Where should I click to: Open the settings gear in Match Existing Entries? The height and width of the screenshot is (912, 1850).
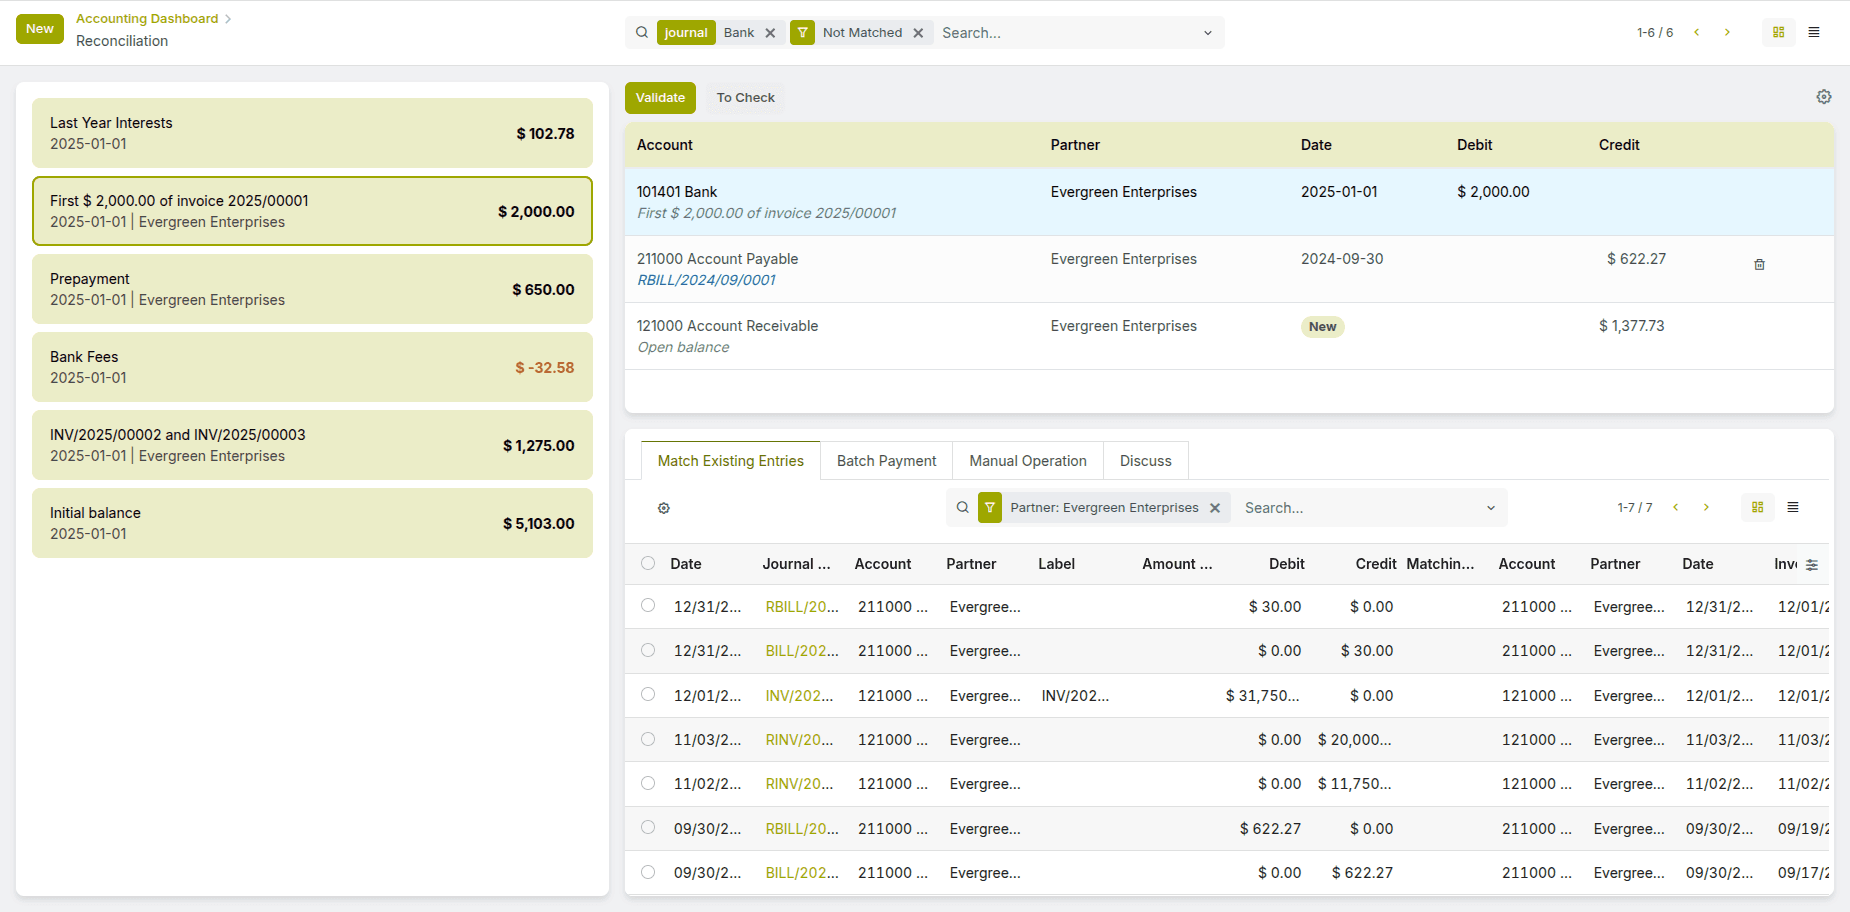click(x=663, y=509)
